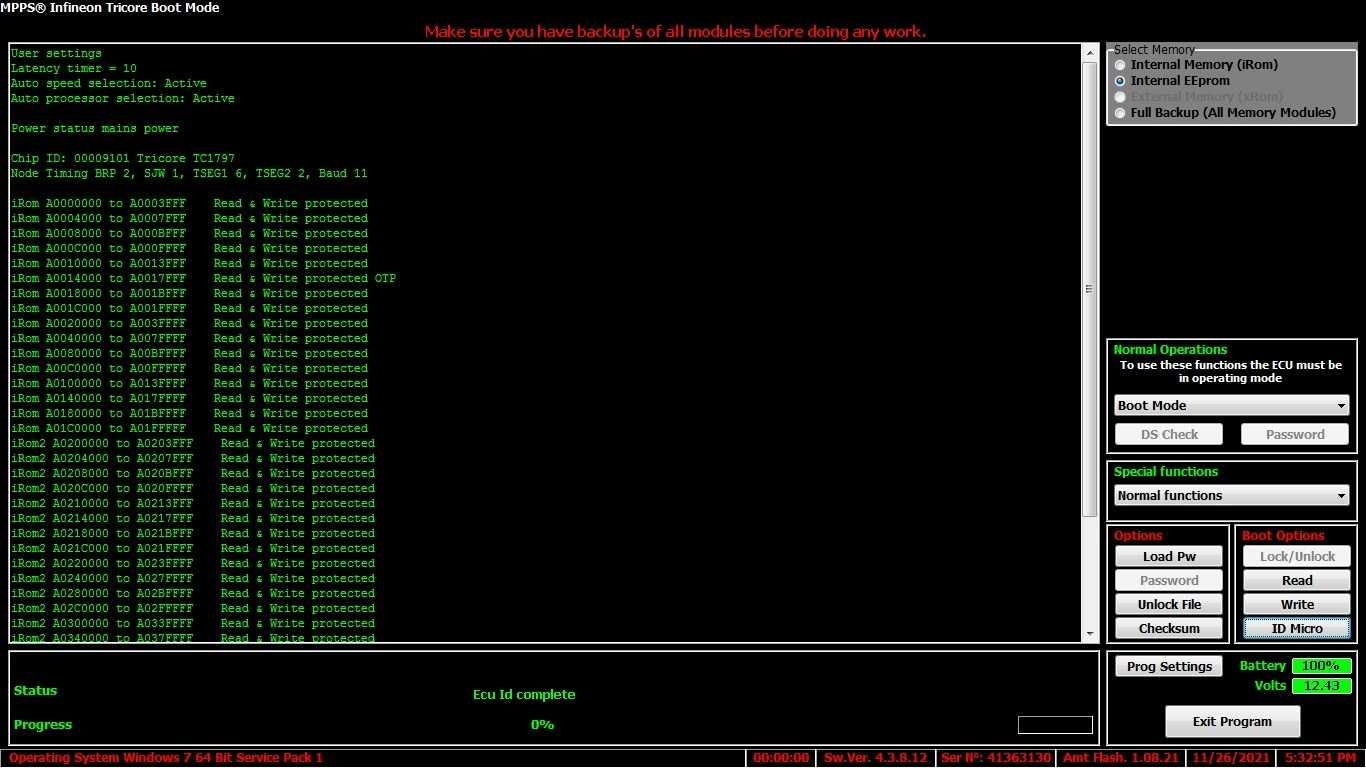Viewport: 1366px width, 768px height.
Task: Click iRom A01C0000 to A01FFFFF row
Action: 189,428
